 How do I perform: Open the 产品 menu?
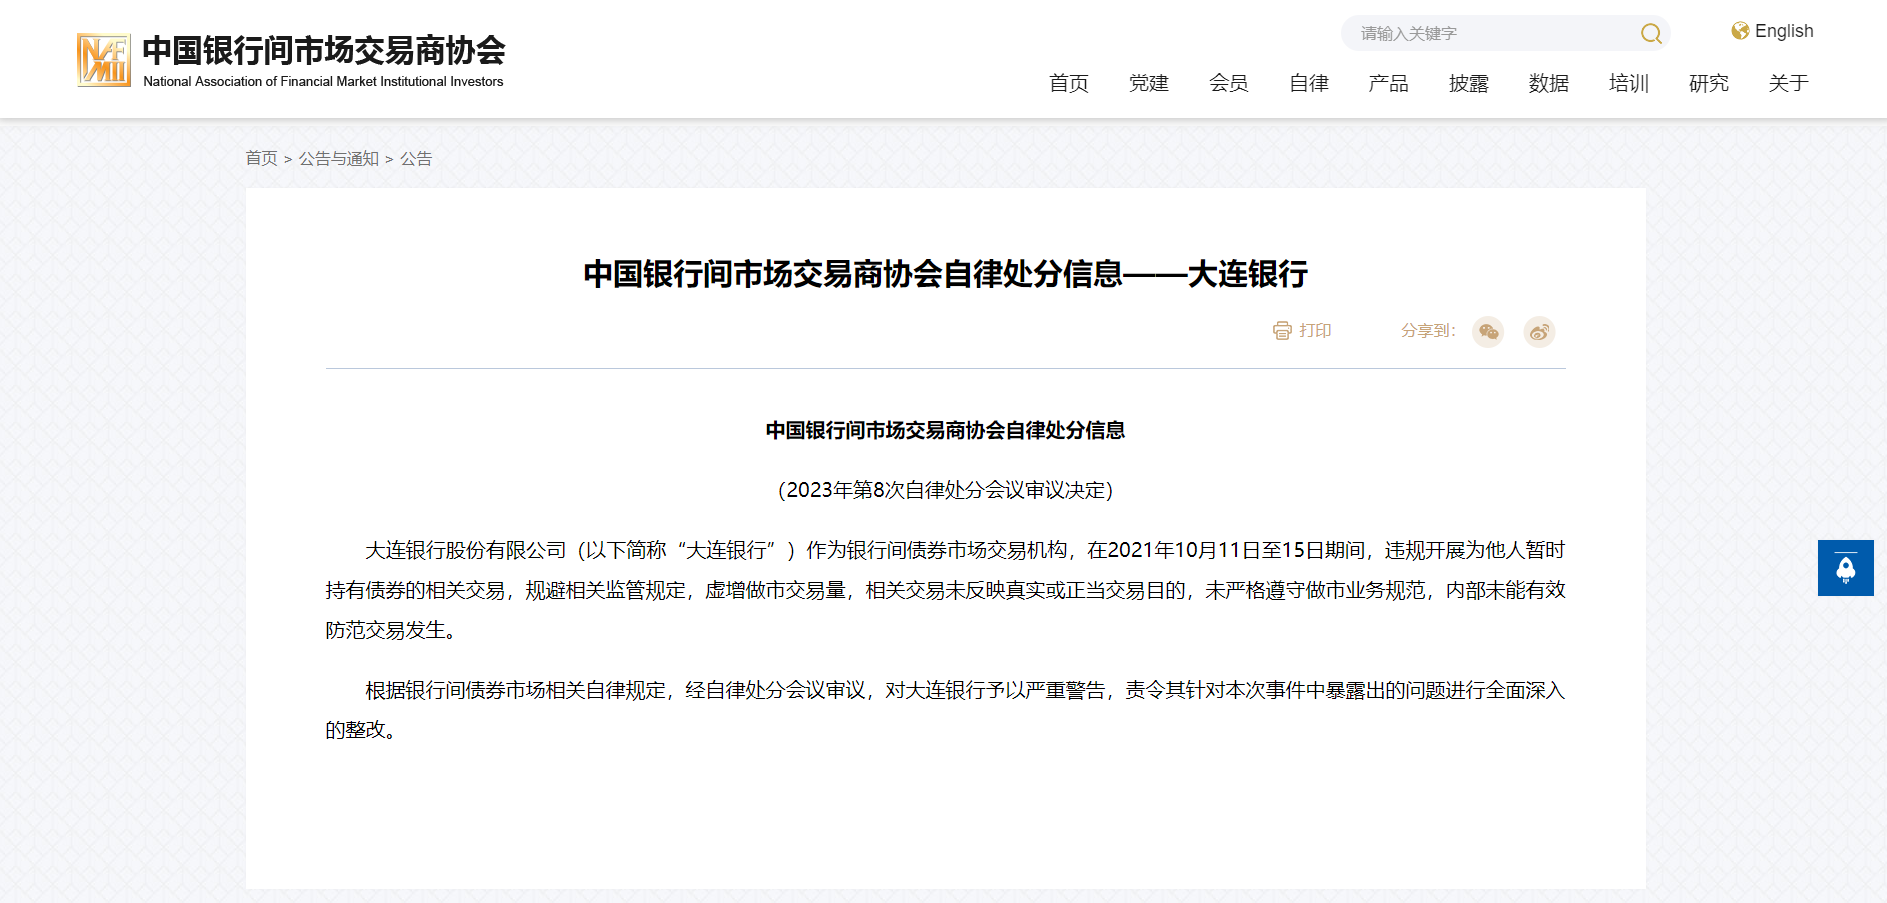(x=1388, y=83)
